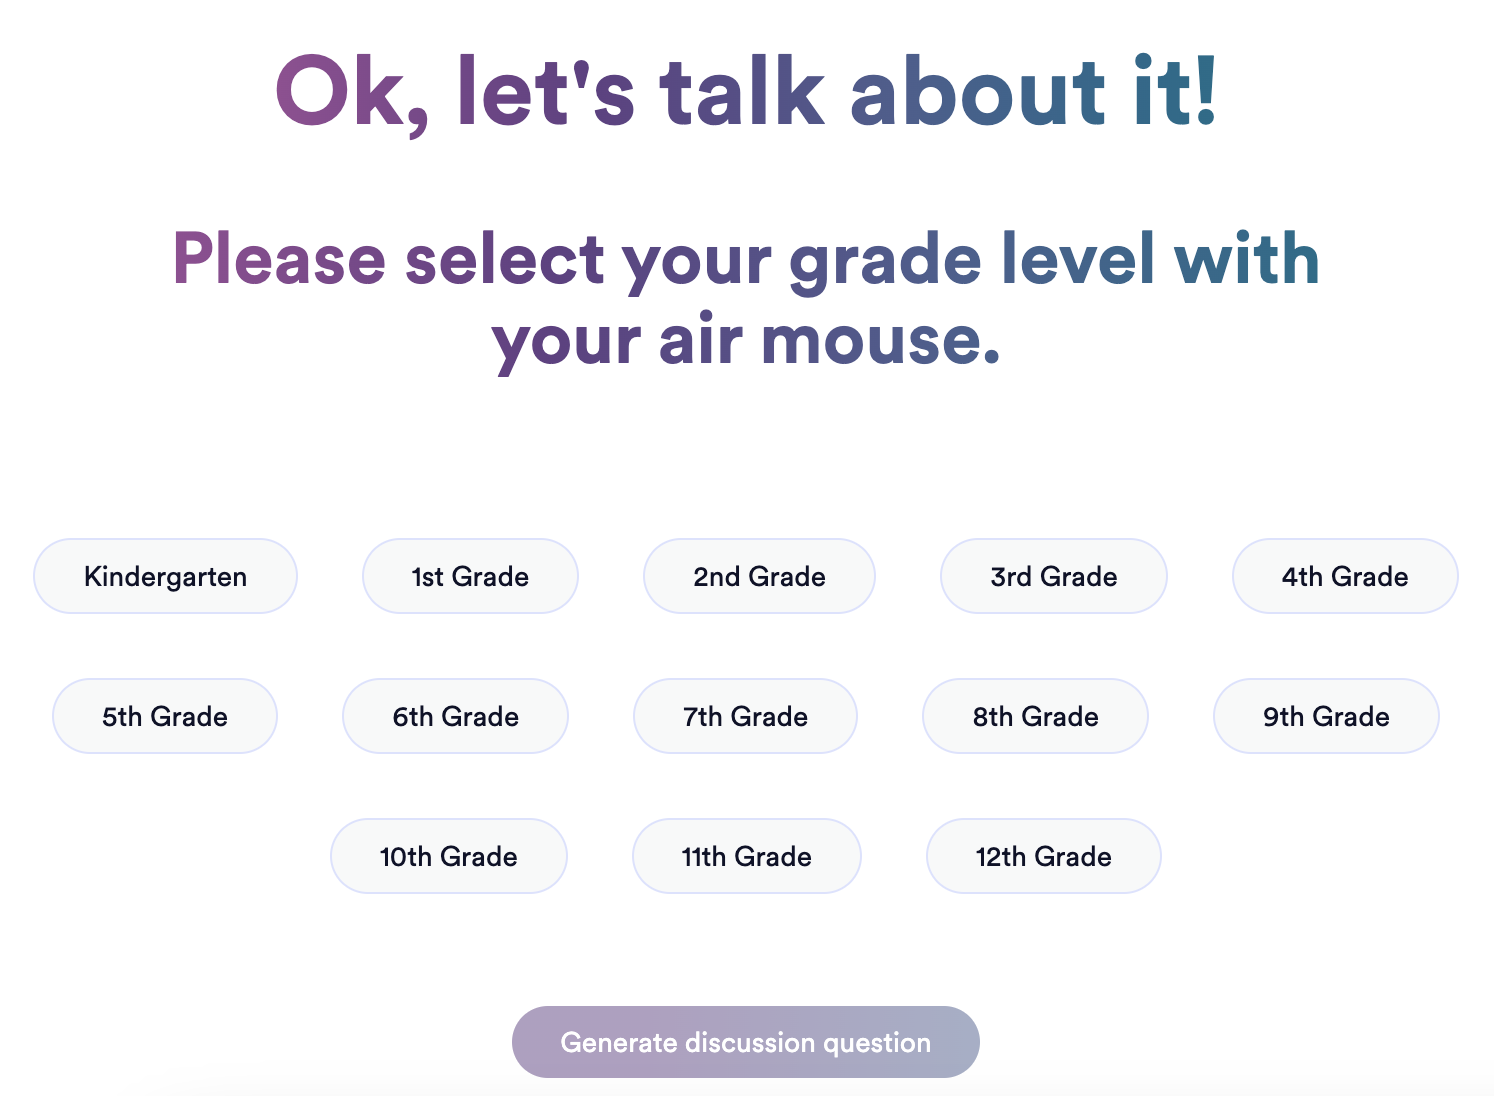Pick the 2nd Grade button

pos(759,576)
